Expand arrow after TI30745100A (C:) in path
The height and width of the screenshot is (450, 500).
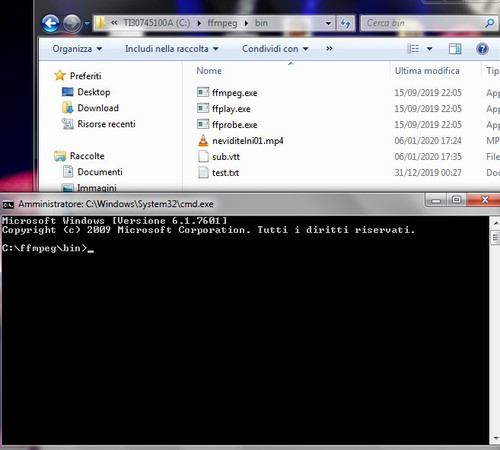click(x=199, y=23)
